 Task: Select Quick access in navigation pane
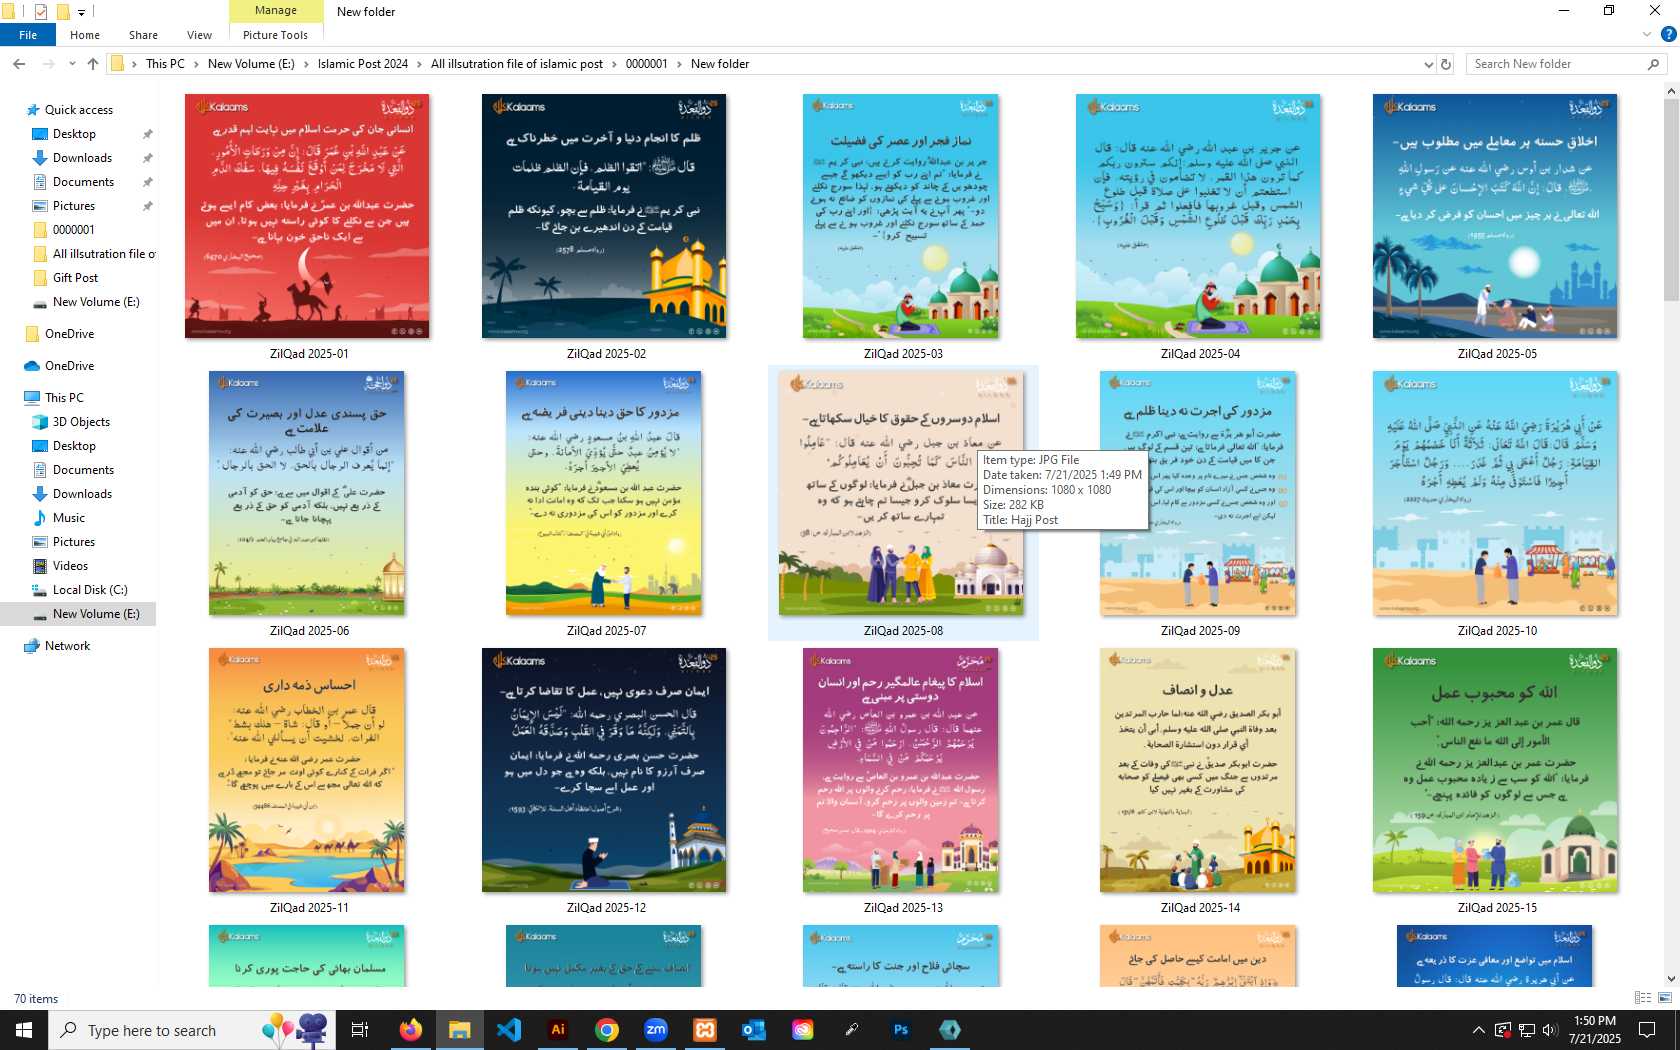(78, 110)
